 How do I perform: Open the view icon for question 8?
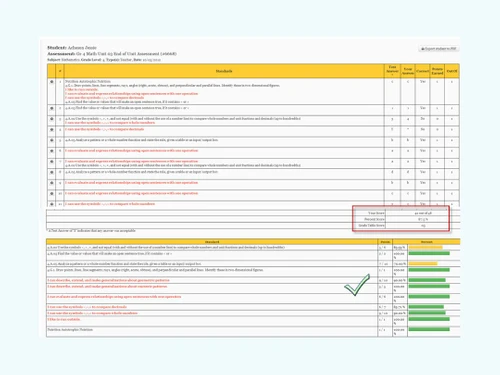click(x=52, y=172)
